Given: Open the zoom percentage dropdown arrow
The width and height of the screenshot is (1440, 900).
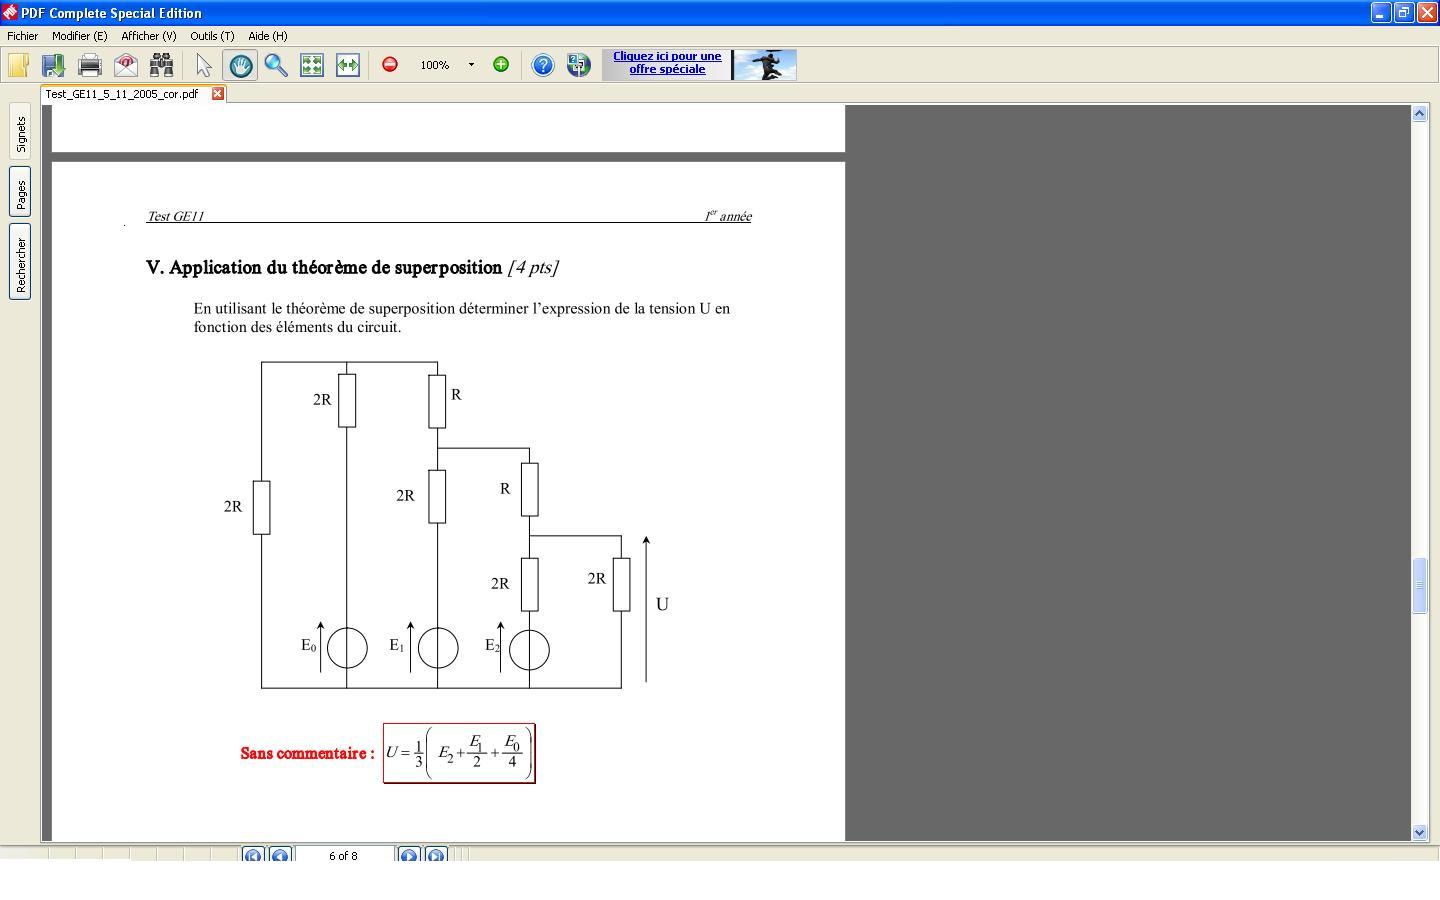Looking at the screenshot, I should [471, 65].
